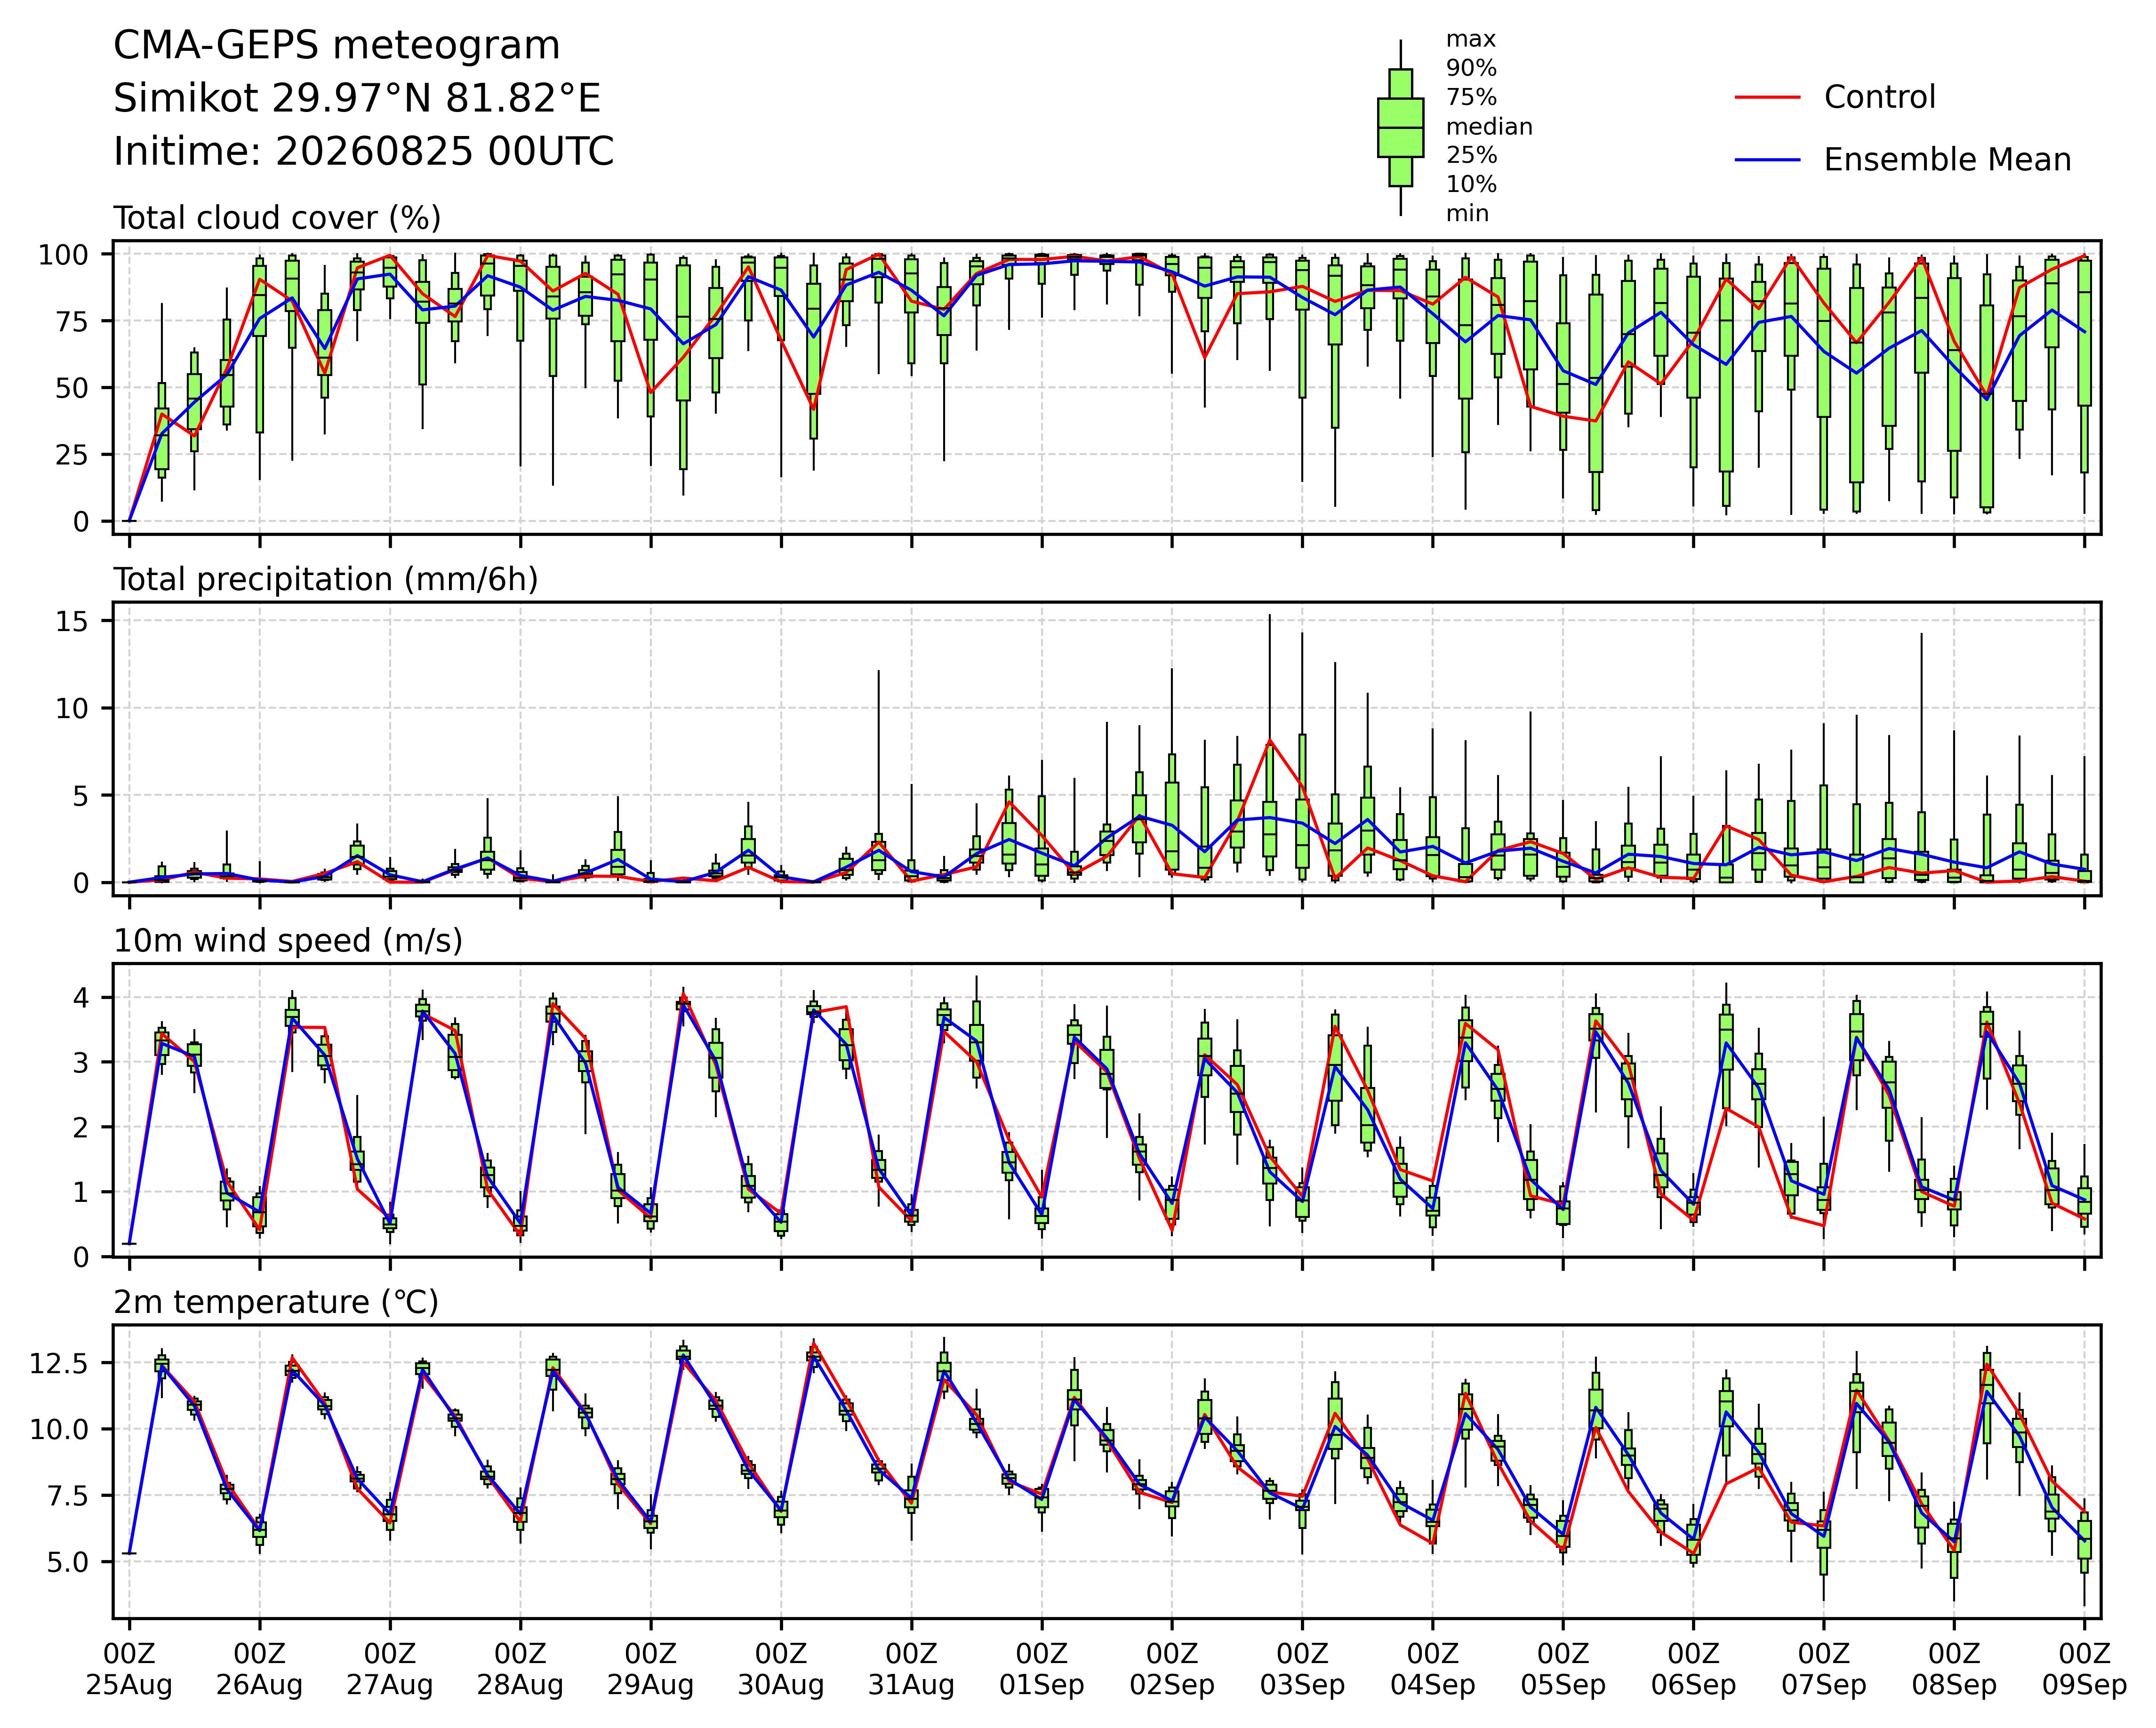
Task: Click the 00Z 01Sep axis label
Action: coord(1041,1669)
